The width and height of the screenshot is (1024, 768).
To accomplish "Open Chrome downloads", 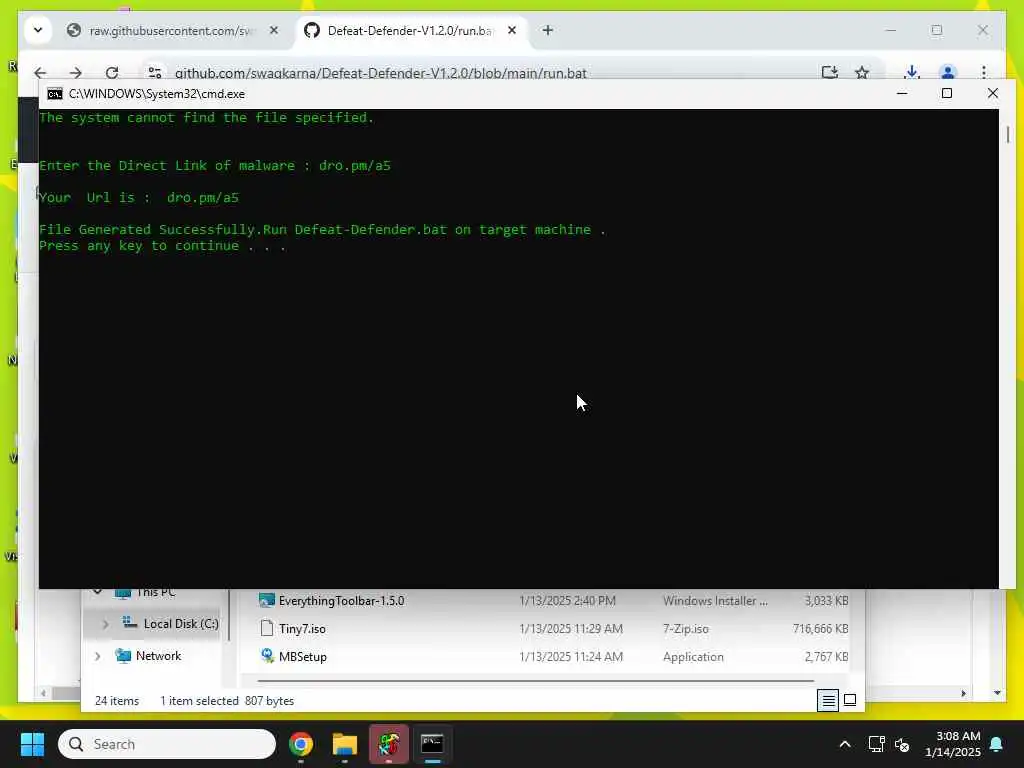I will pos(912,72).
